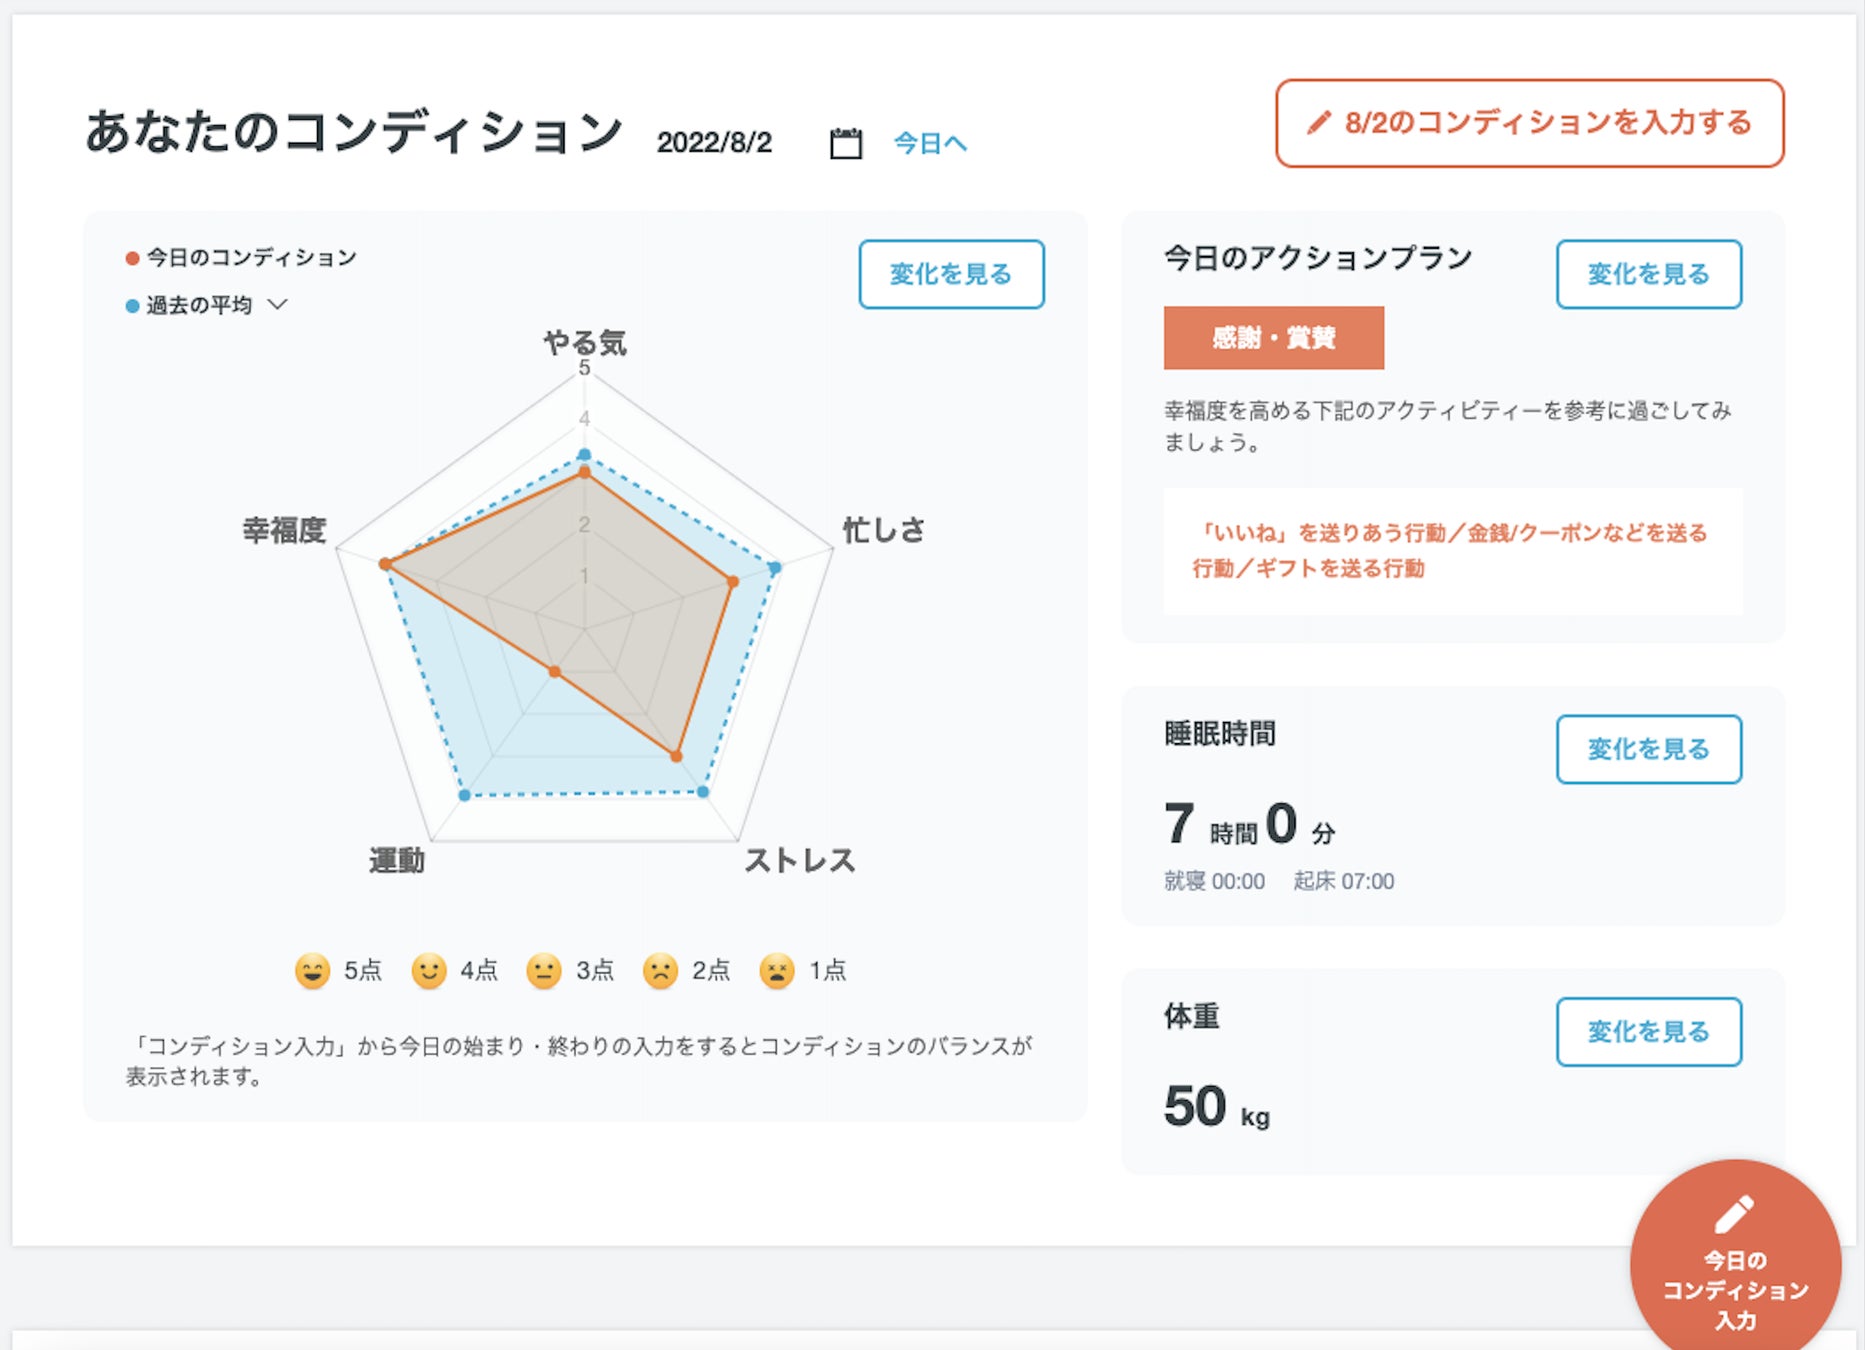Screen dimensions: 1865x1350
Task: Click the 3点 neutral face emoji
Action: (544, 971)
